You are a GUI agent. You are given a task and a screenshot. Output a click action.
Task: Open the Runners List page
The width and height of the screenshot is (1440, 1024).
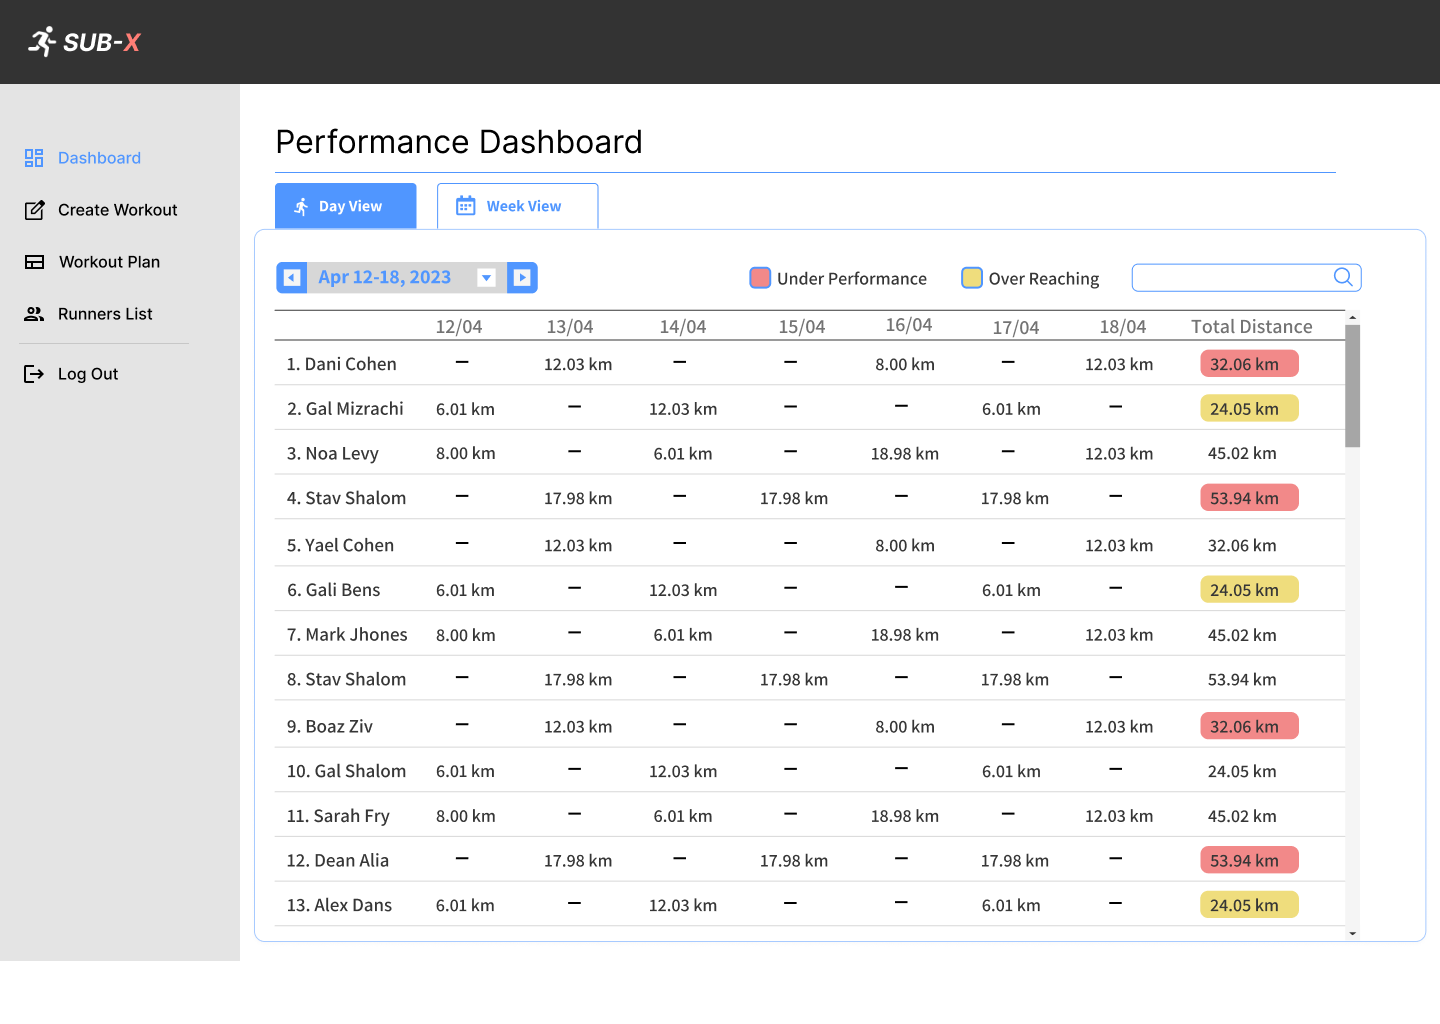(105, 313)
